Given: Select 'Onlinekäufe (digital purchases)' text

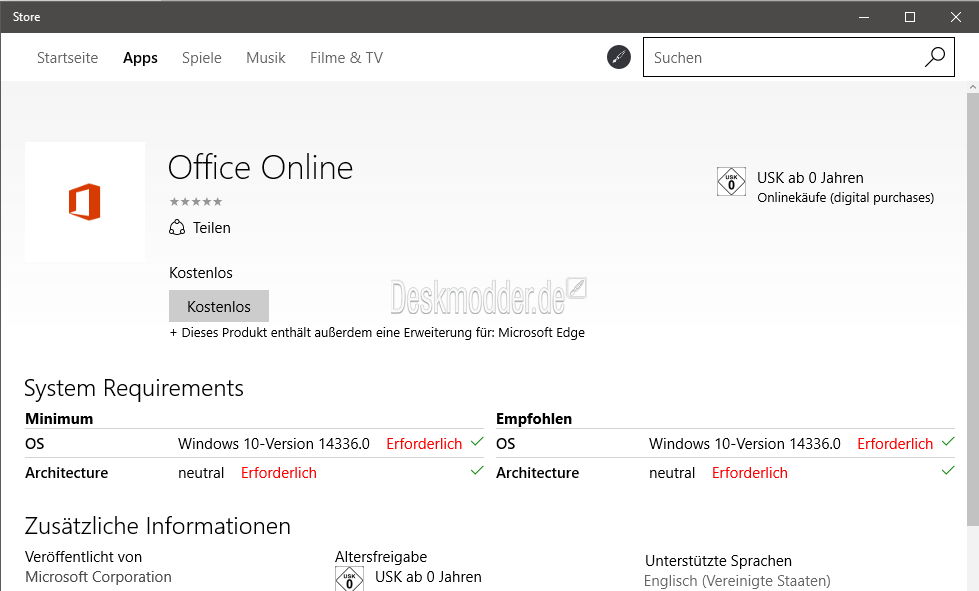Looking at the screenshot, I should coord(845,198).
